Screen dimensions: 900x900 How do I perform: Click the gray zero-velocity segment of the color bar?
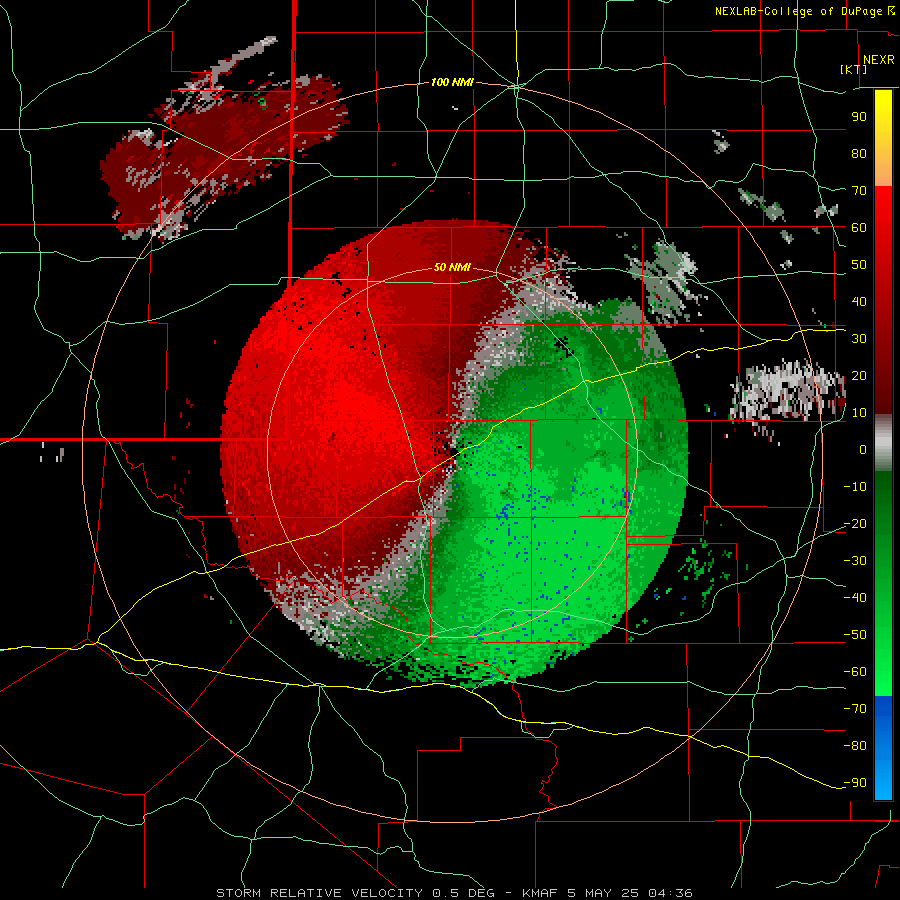(883, 443)
